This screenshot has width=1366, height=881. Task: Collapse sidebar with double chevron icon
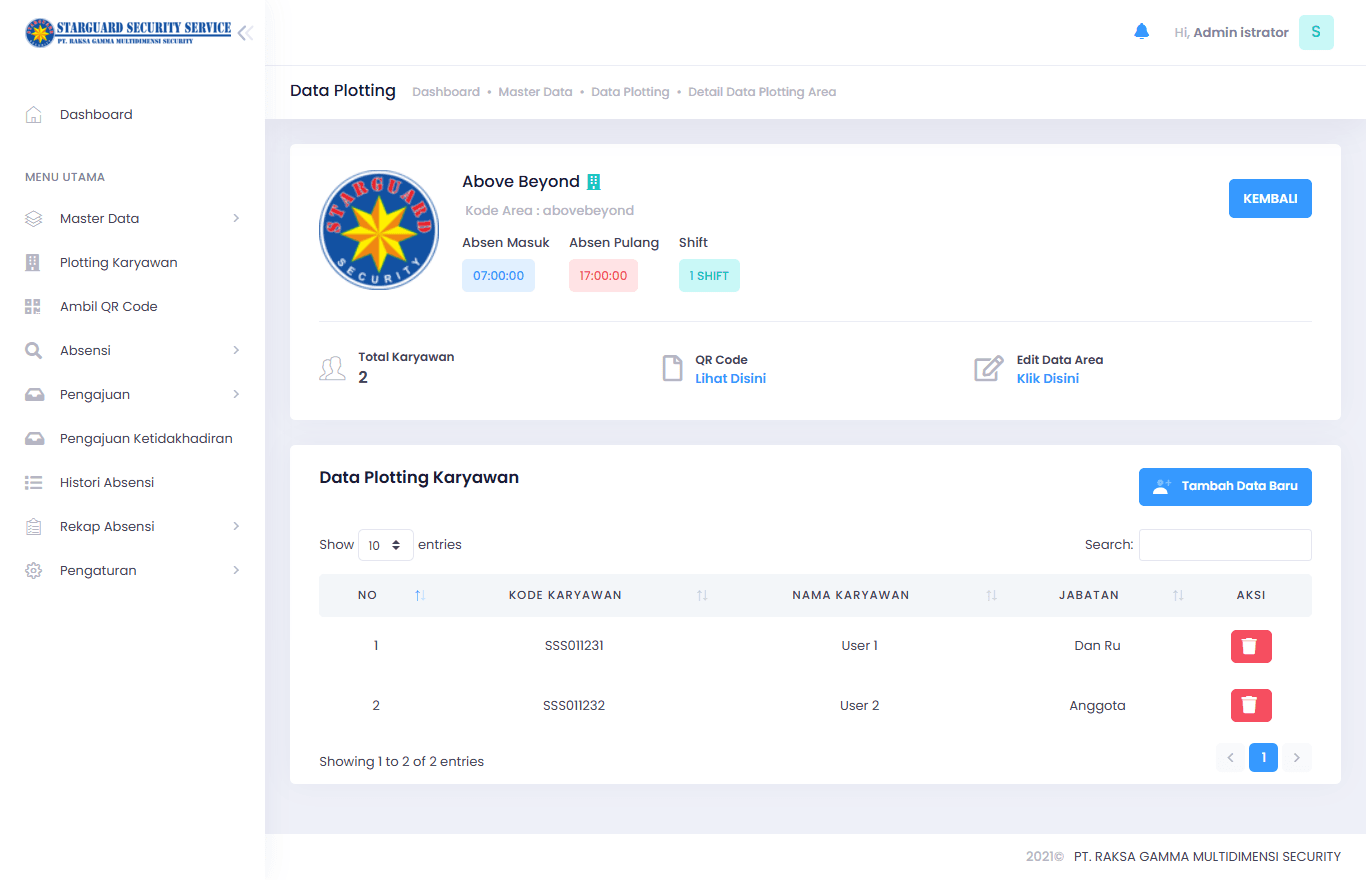(x=245, y=33)
